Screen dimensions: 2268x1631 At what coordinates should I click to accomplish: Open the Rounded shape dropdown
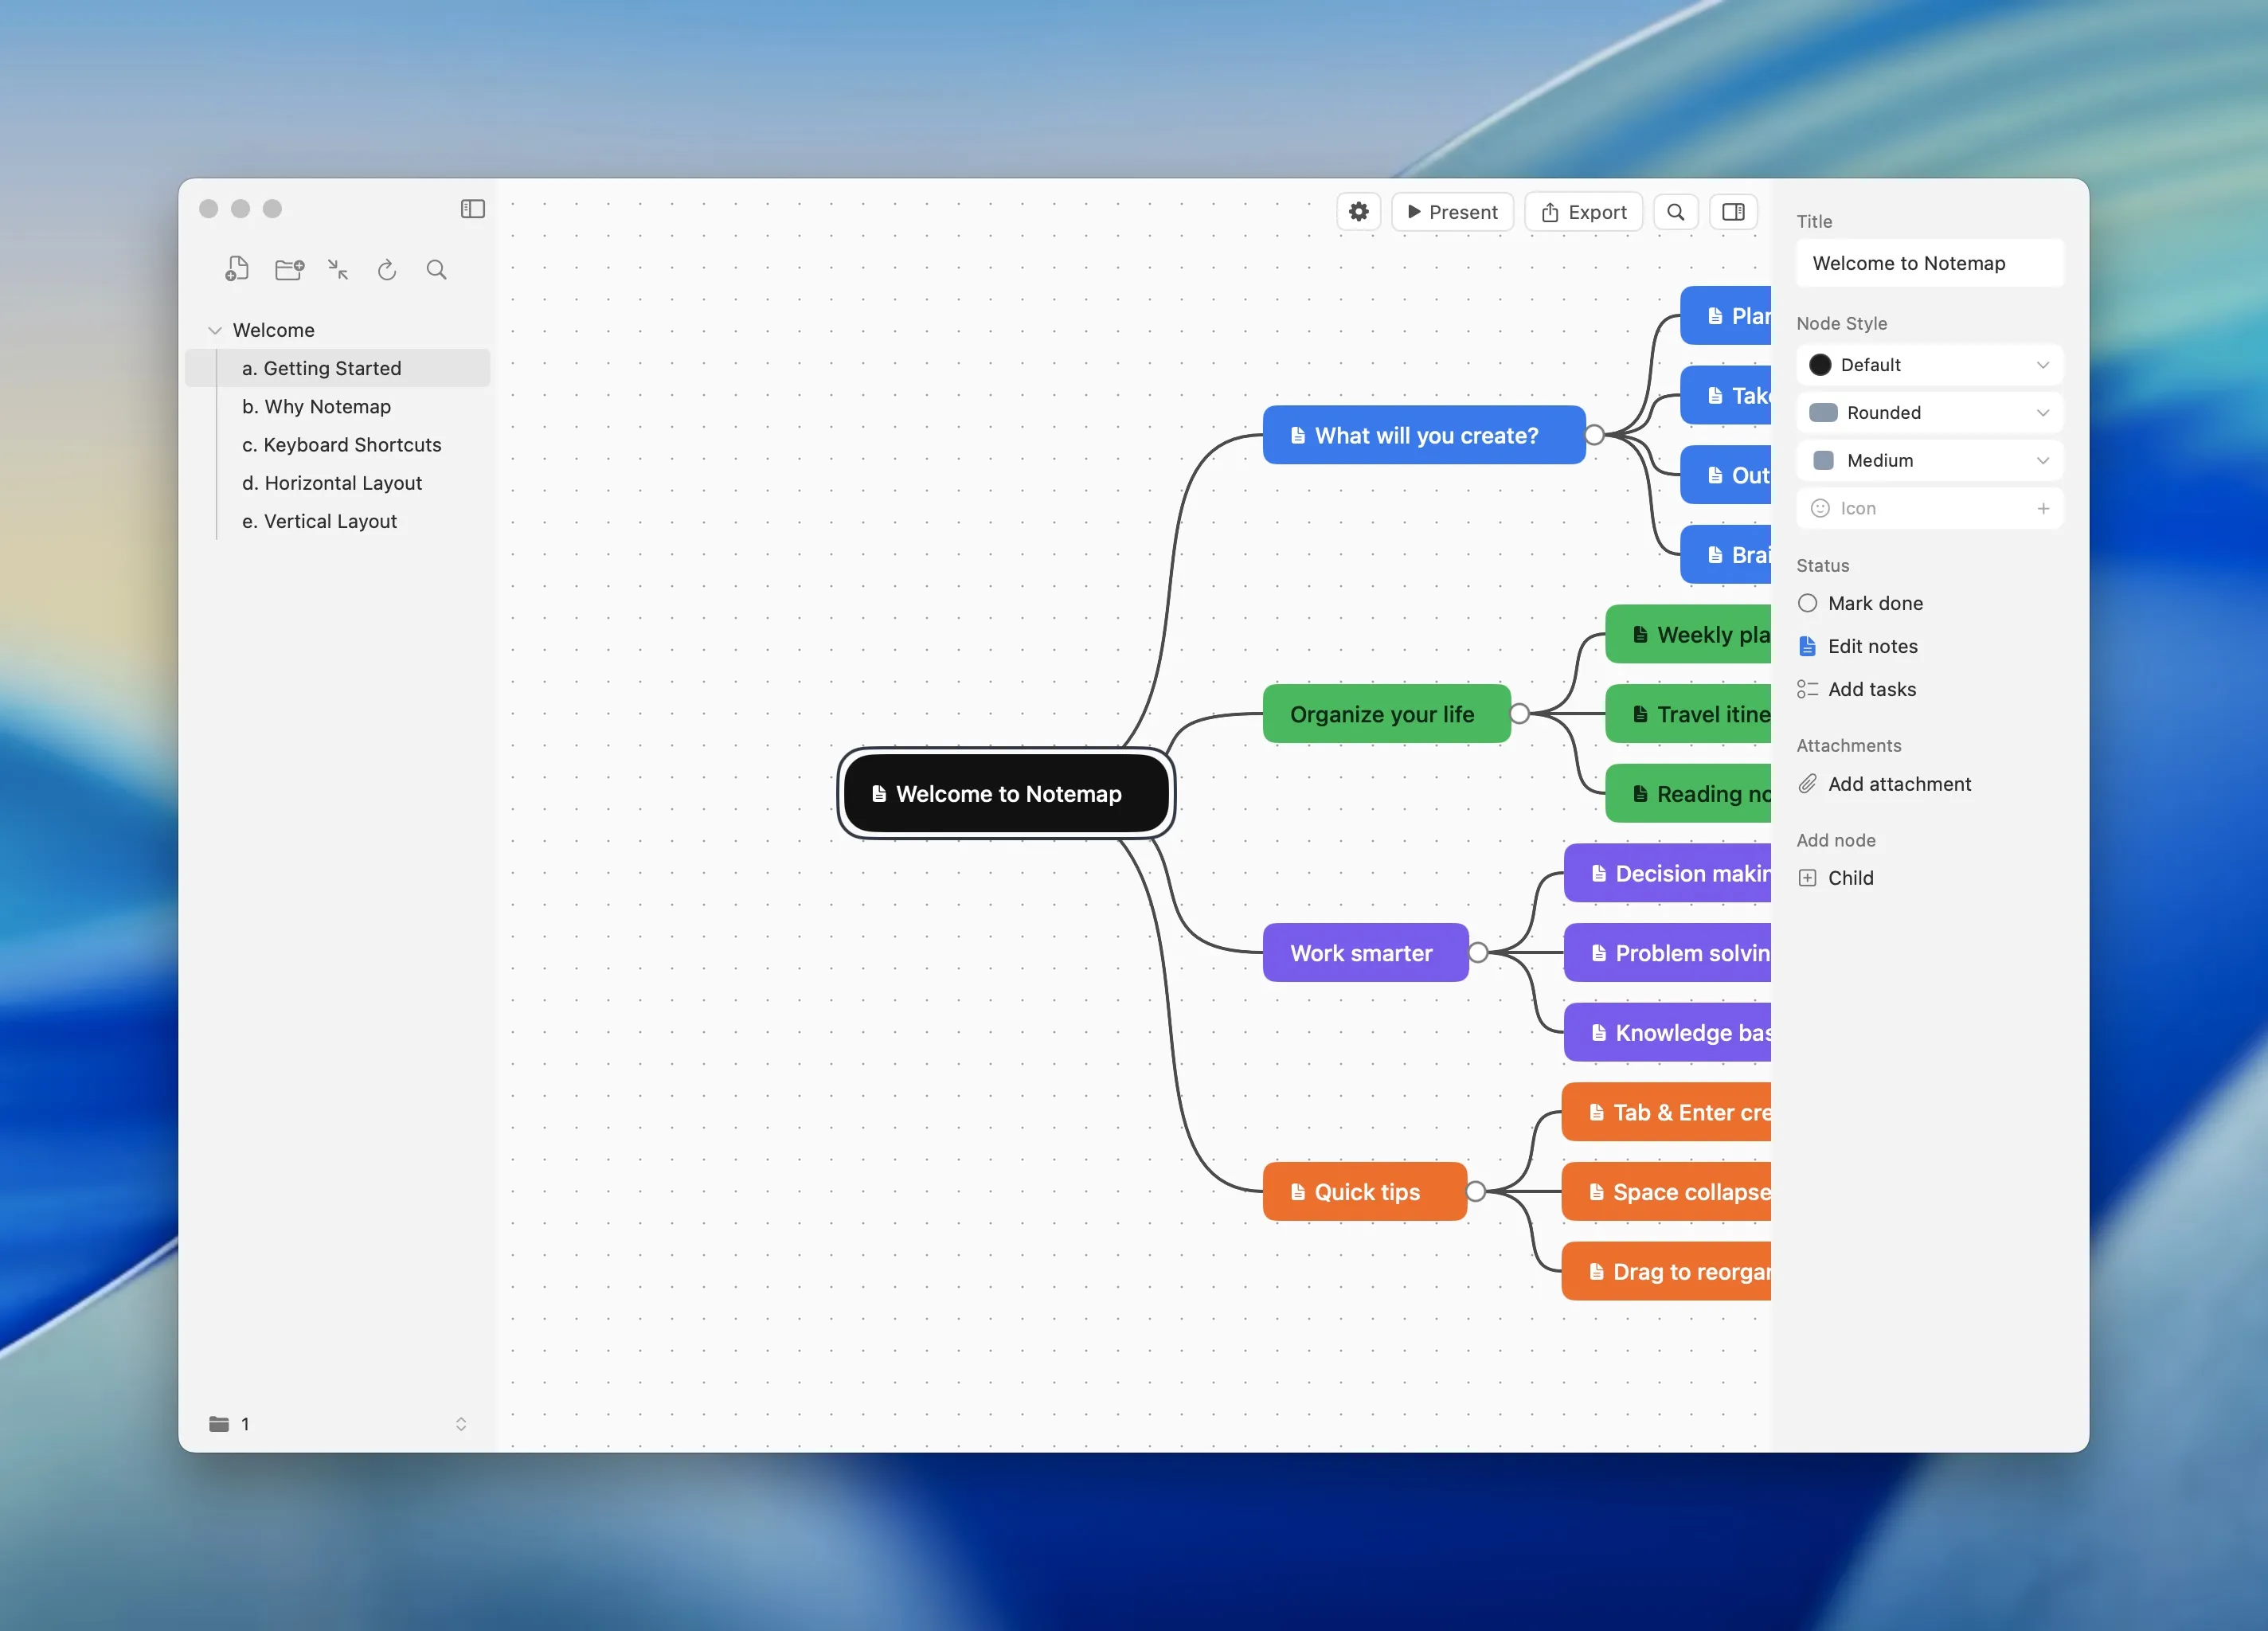tap(1929, 413)
